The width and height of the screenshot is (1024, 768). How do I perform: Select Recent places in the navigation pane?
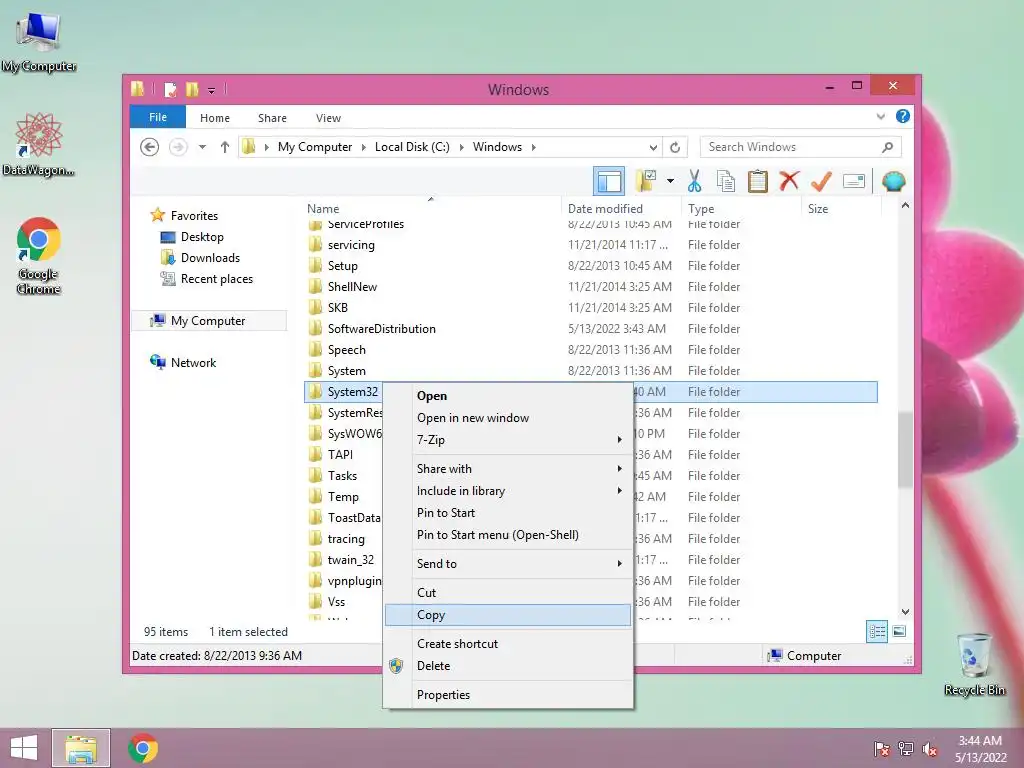click(x=216, y=279)
